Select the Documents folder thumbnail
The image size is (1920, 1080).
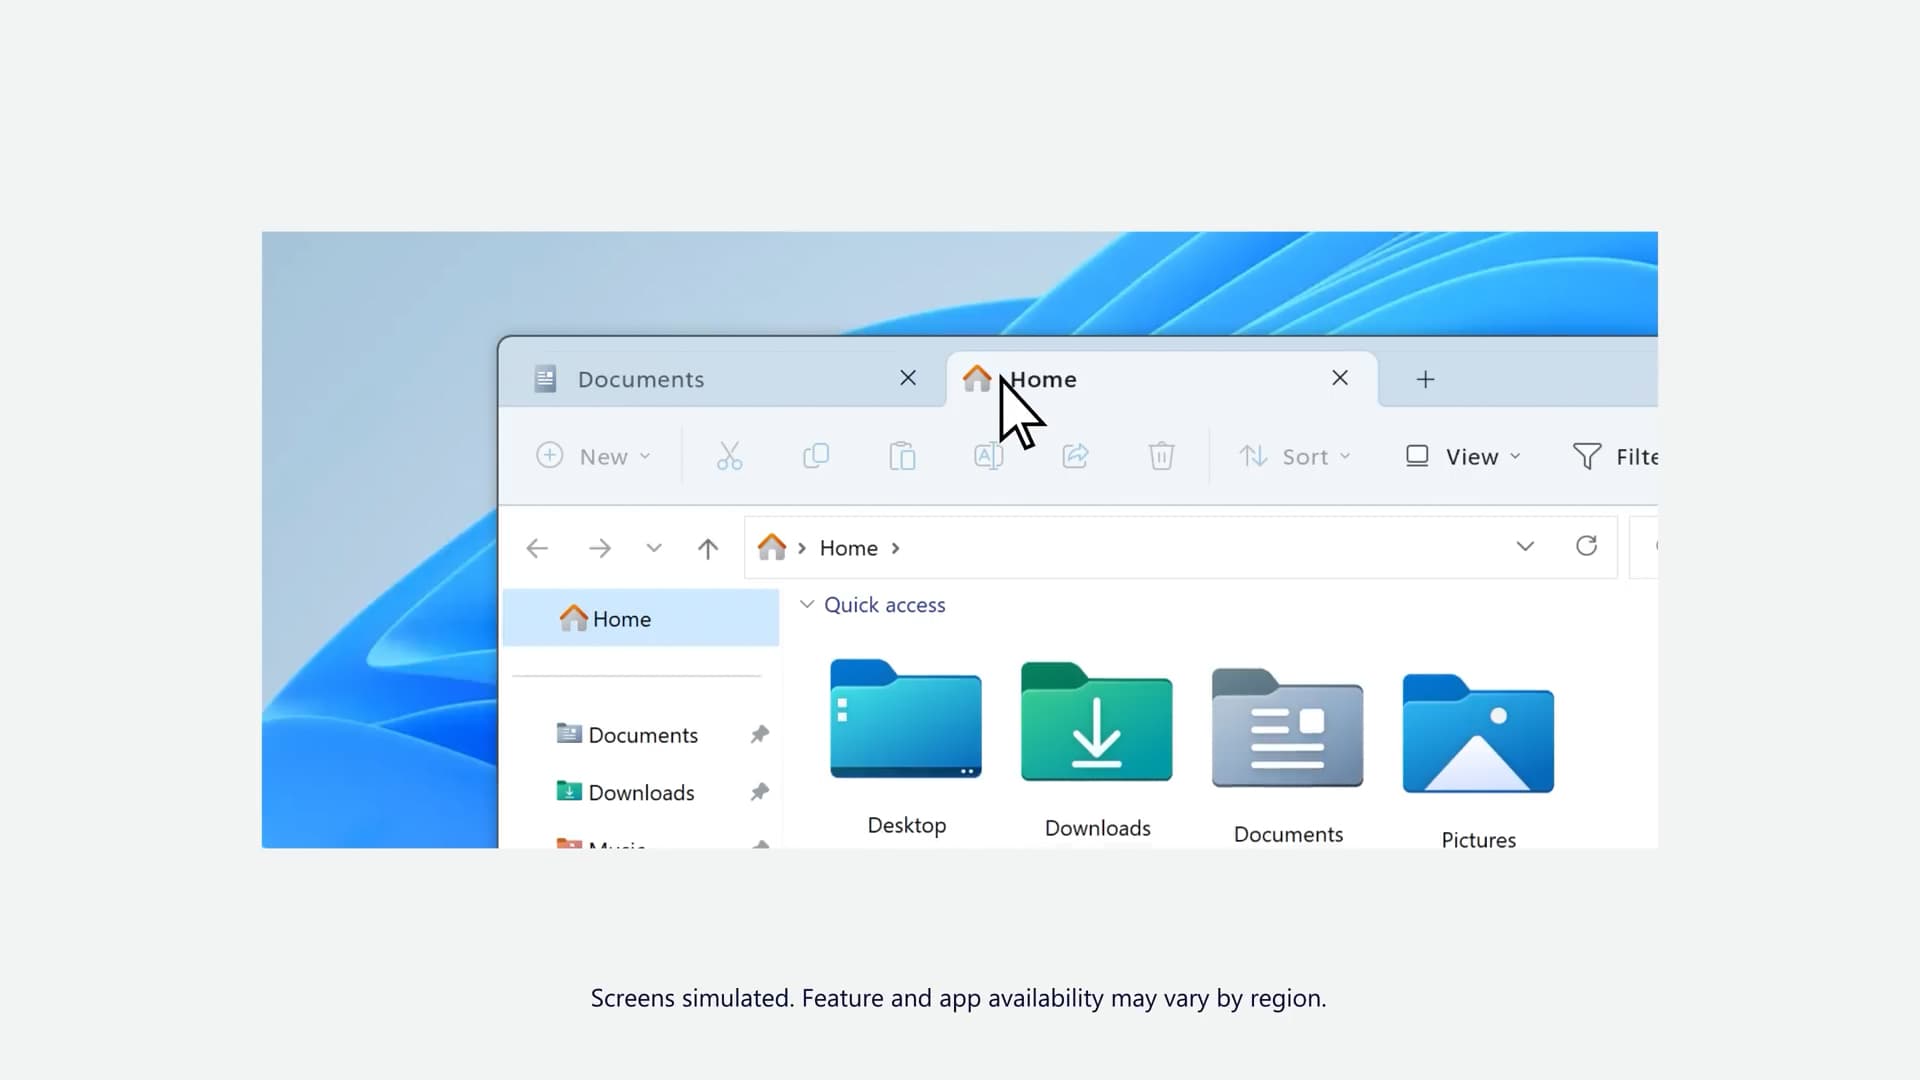[x=1287, y=727]
